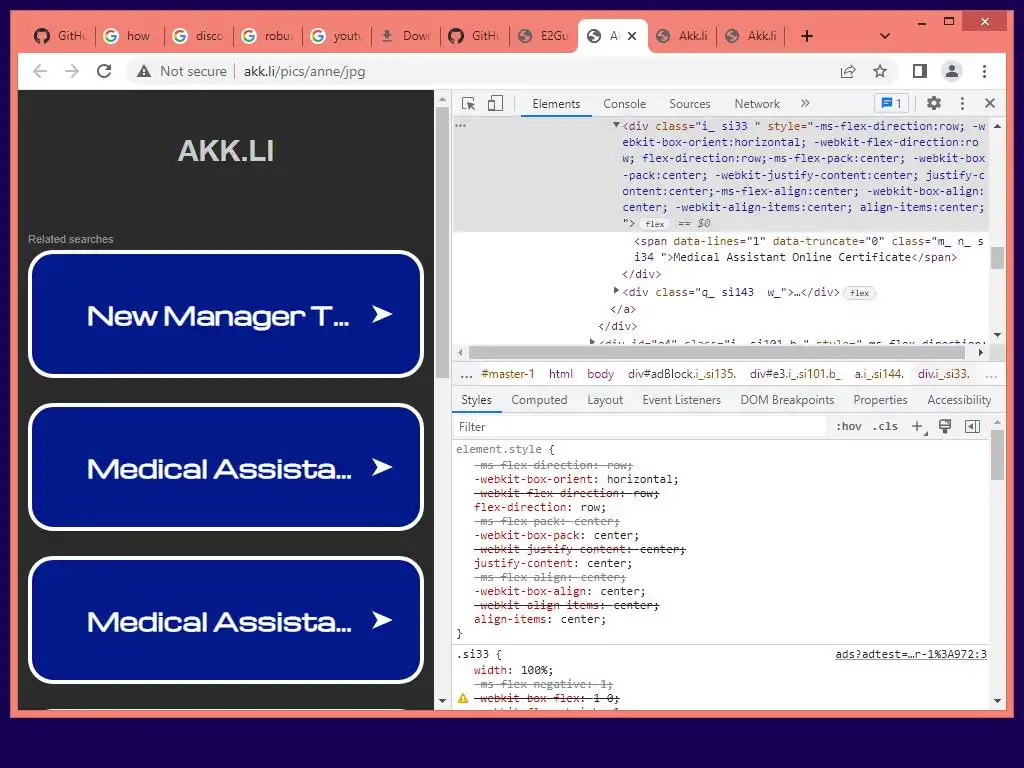This screenshot has height=768, width=1024.
Task: Select the span Medical Assistant Online Certificate node
Action: point(808,249)
